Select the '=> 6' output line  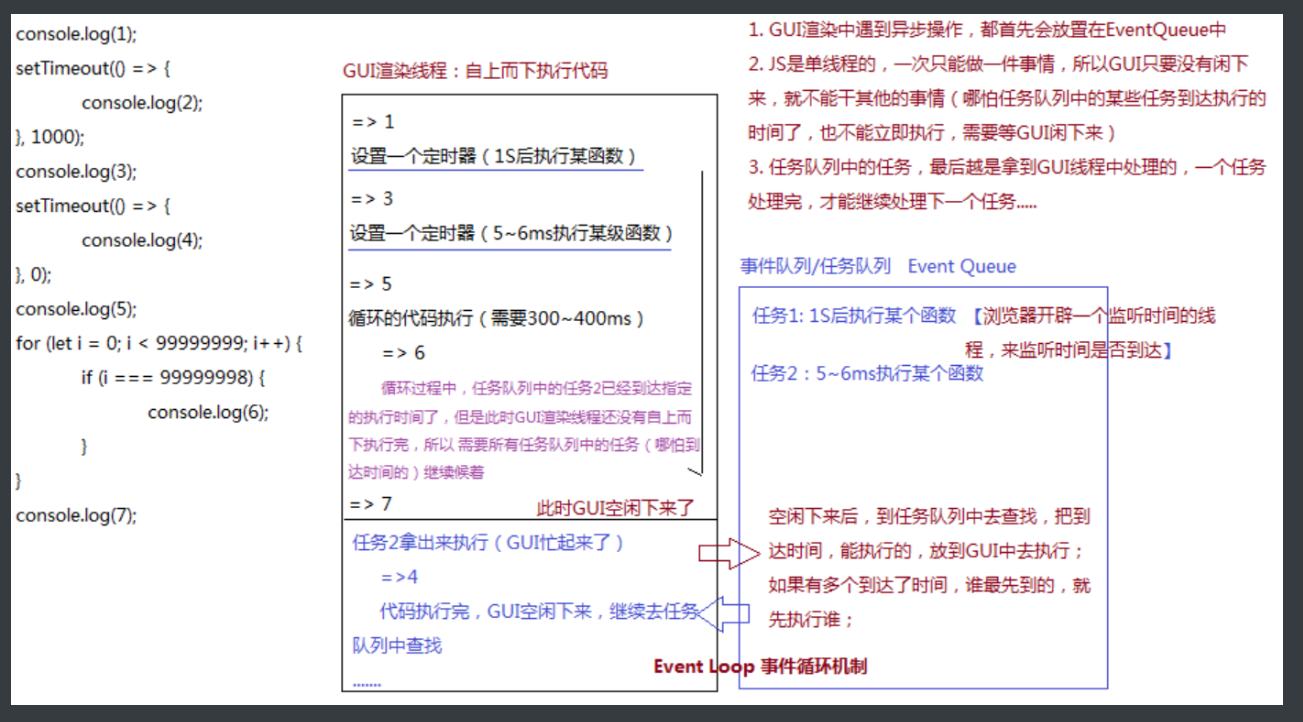(x=404, y=353)
